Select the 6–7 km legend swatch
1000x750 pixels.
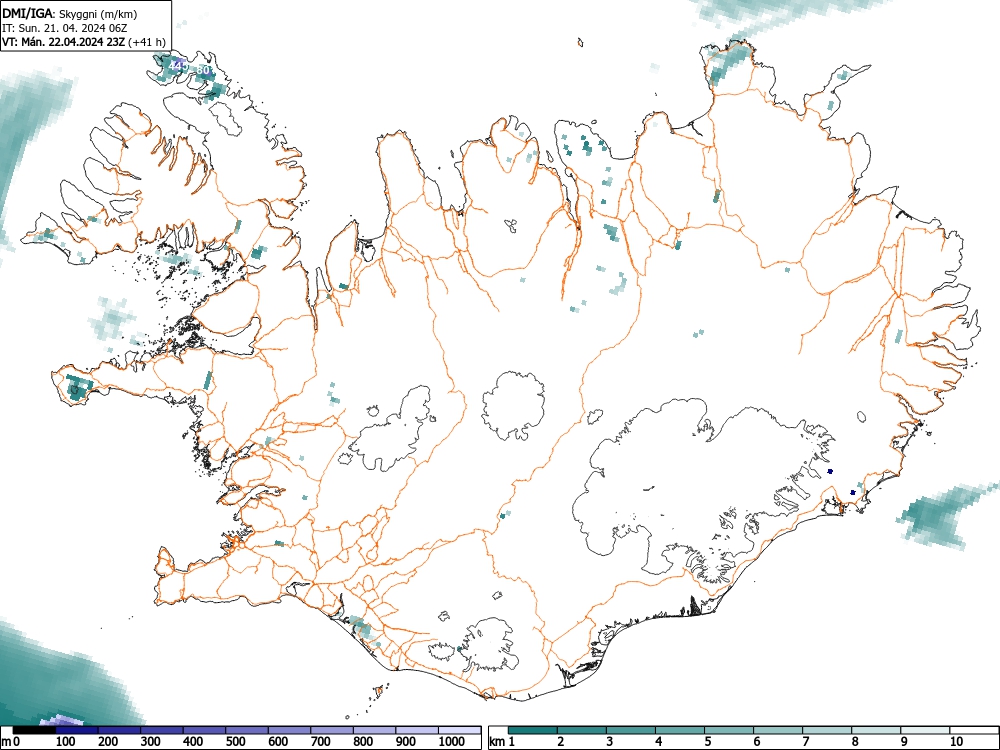pos(778,730)
